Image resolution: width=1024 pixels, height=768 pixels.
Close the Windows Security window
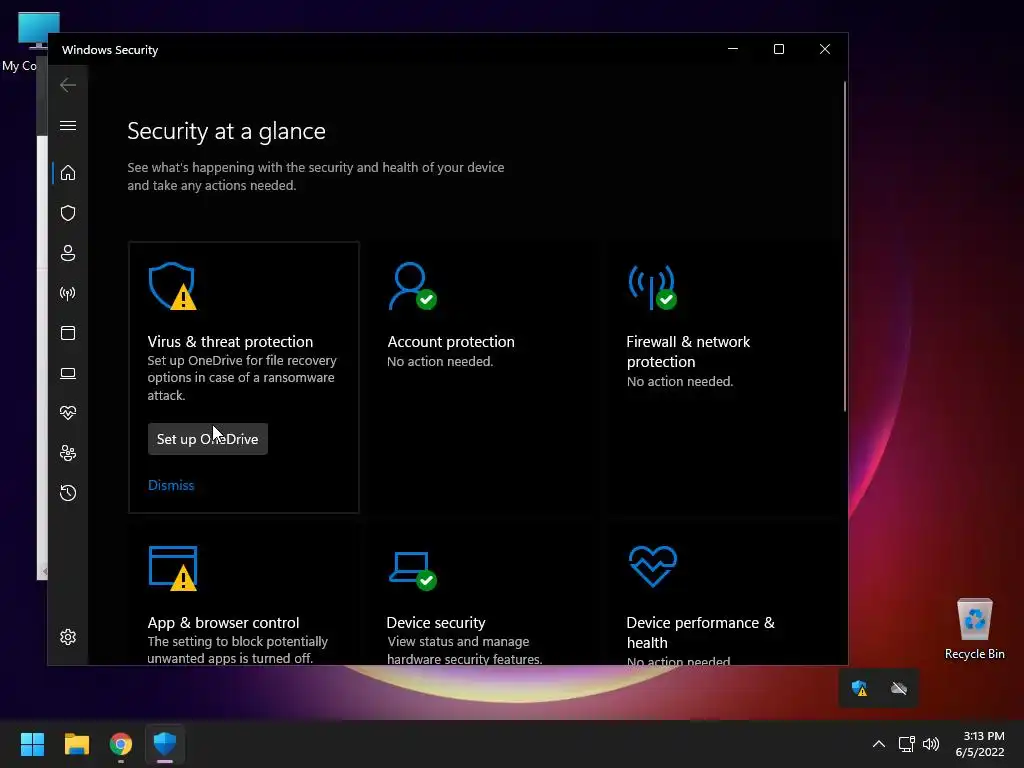[x=825, y=49]
